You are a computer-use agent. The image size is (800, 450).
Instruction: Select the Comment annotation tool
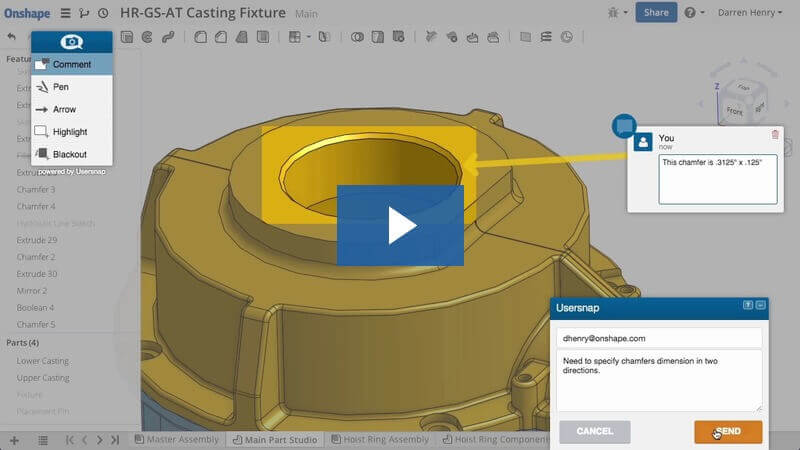[x=72, y=64]
